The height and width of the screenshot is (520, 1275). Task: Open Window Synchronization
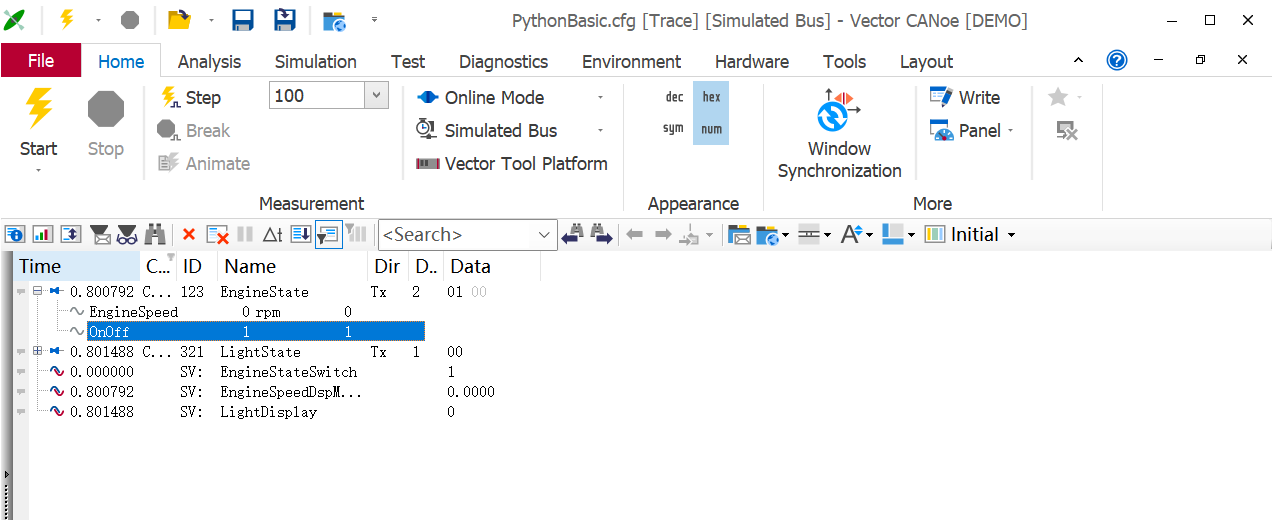[x=839, y=134]
